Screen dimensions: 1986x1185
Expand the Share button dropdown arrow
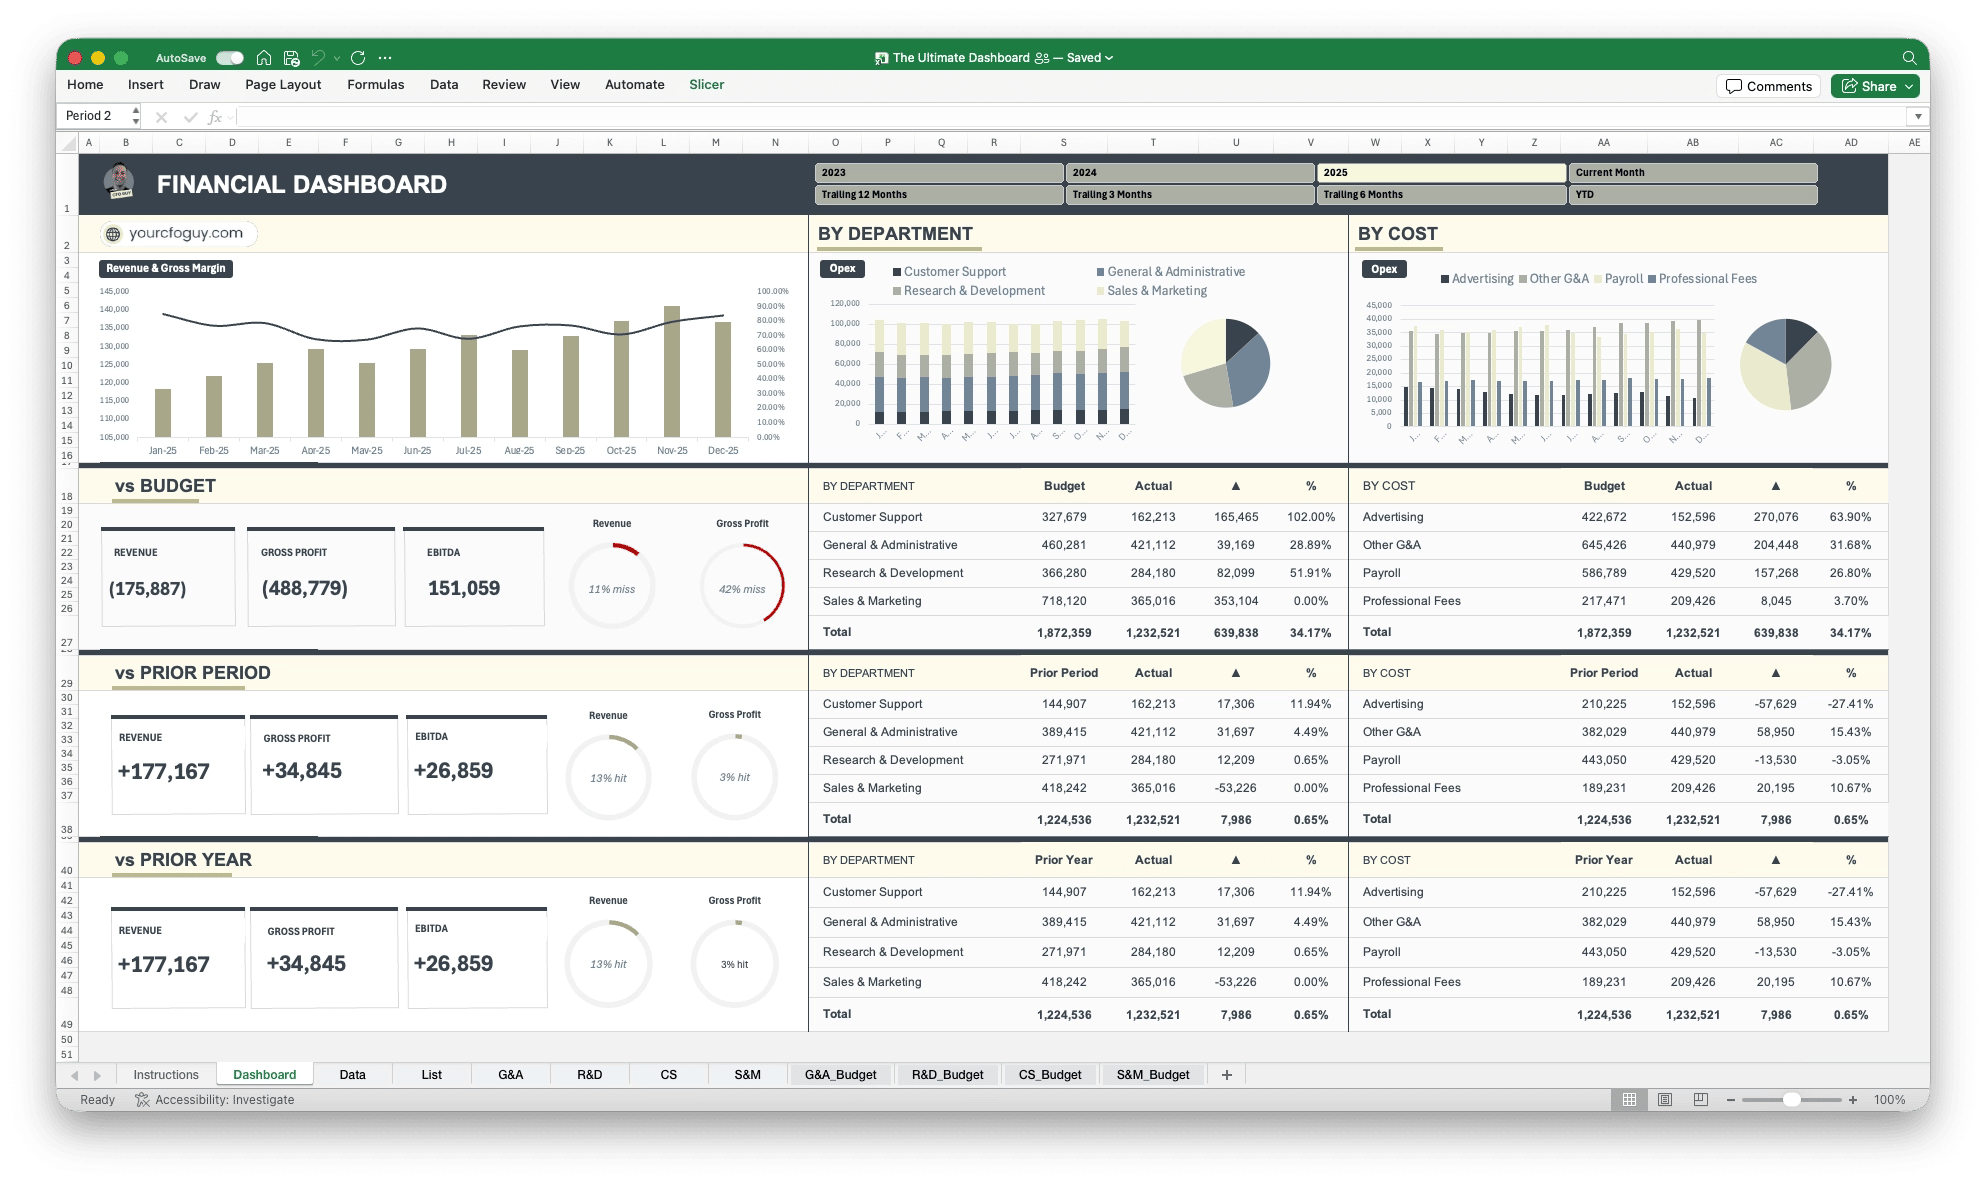click(1909, 87)
